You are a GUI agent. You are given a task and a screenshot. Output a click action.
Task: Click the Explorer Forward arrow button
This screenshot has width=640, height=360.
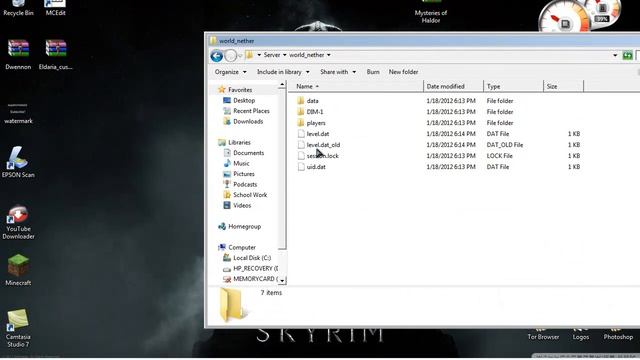(x=231, y=56)
